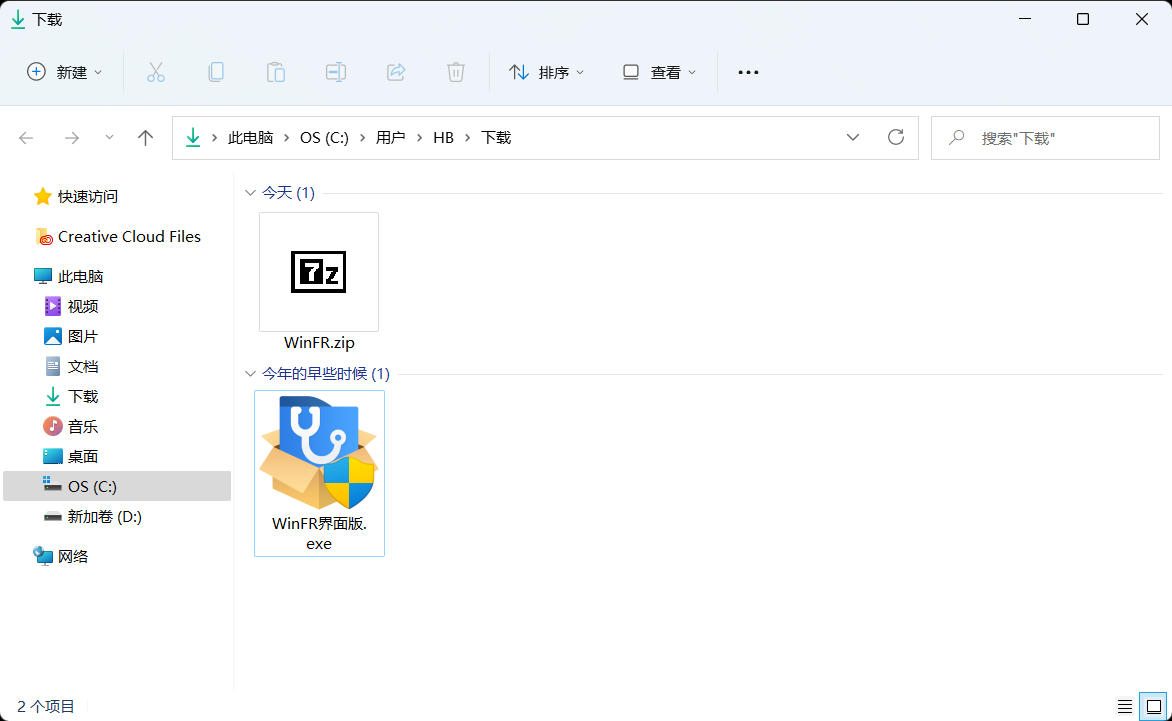The image size is (1172, 721).
Task: Collapse the 今天 (1) group
Action: [x=250, y=193]
